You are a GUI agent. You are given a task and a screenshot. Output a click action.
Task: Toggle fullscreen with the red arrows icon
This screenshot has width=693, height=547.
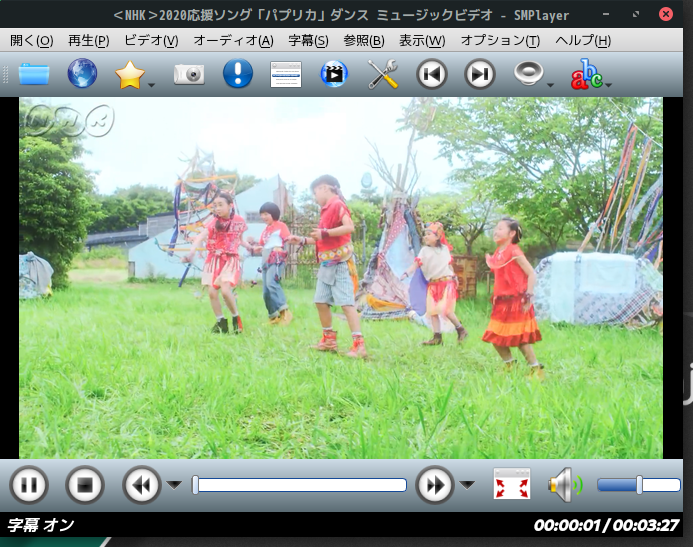coord(512,484)
